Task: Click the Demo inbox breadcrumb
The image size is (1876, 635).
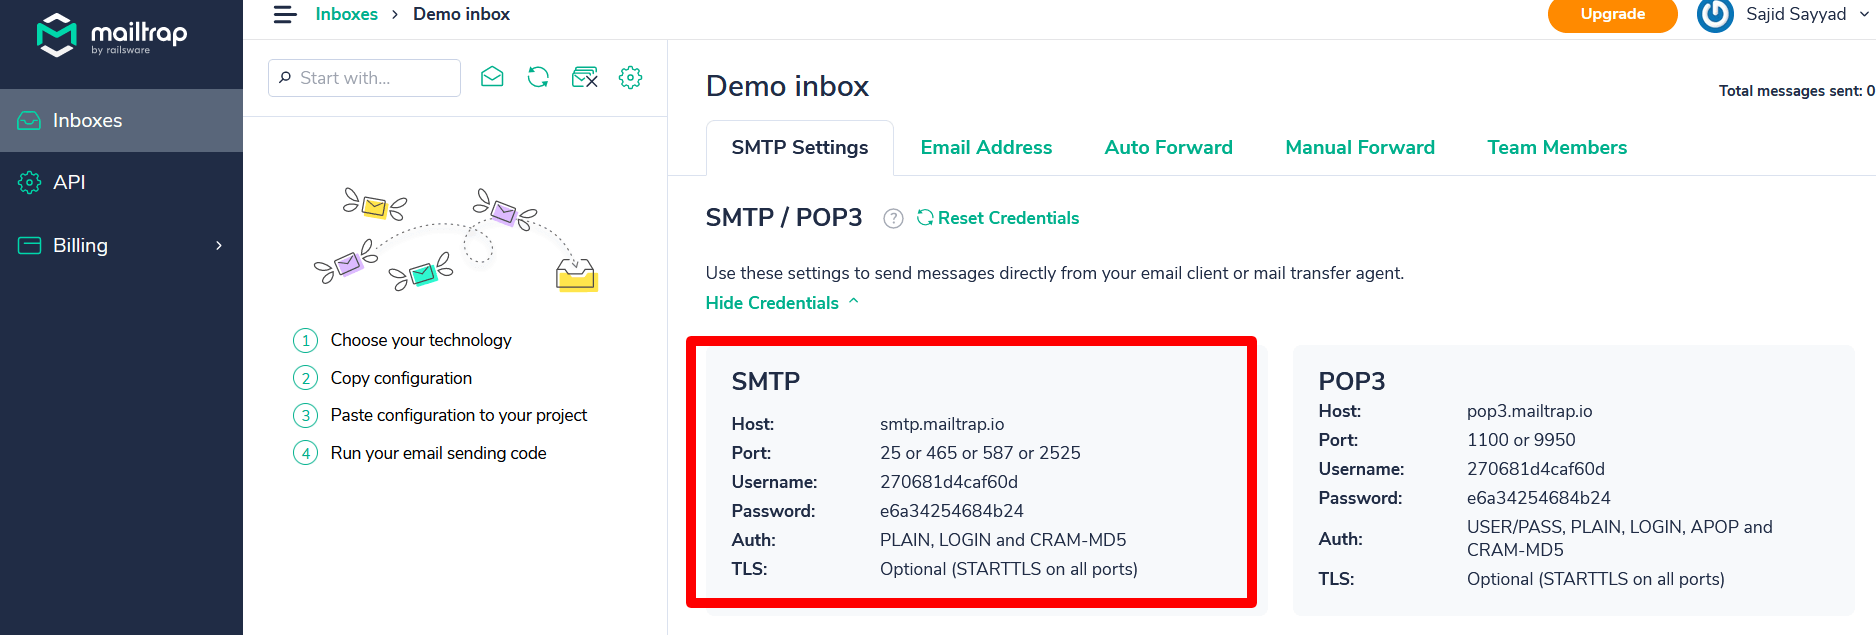Action: [x=461, y=14]
